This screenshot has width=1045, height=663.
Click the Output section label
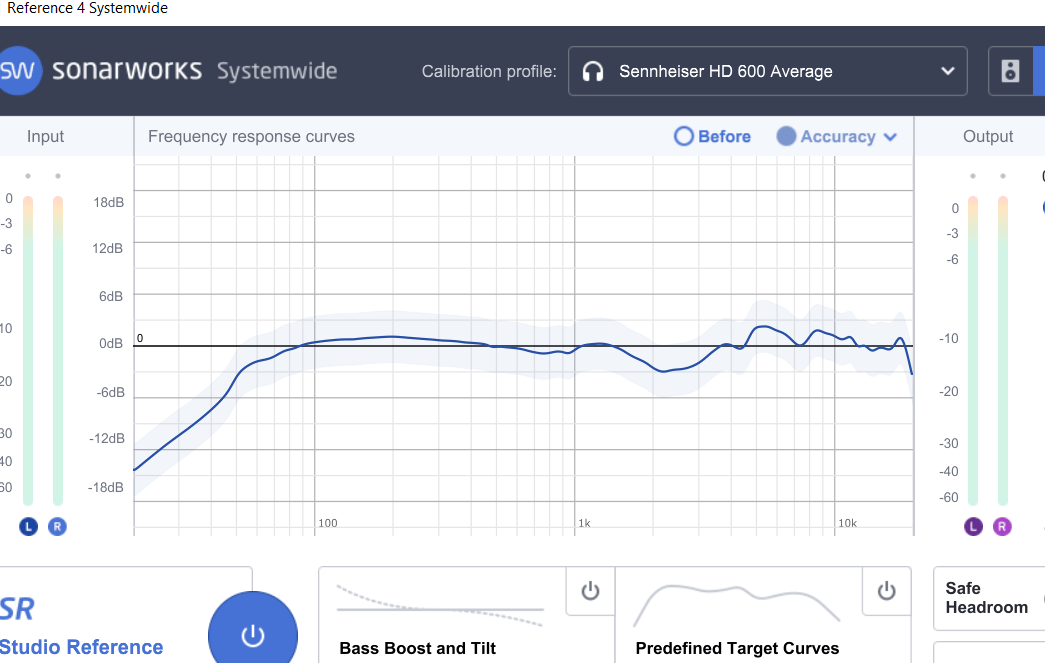(x=988, y=137)
